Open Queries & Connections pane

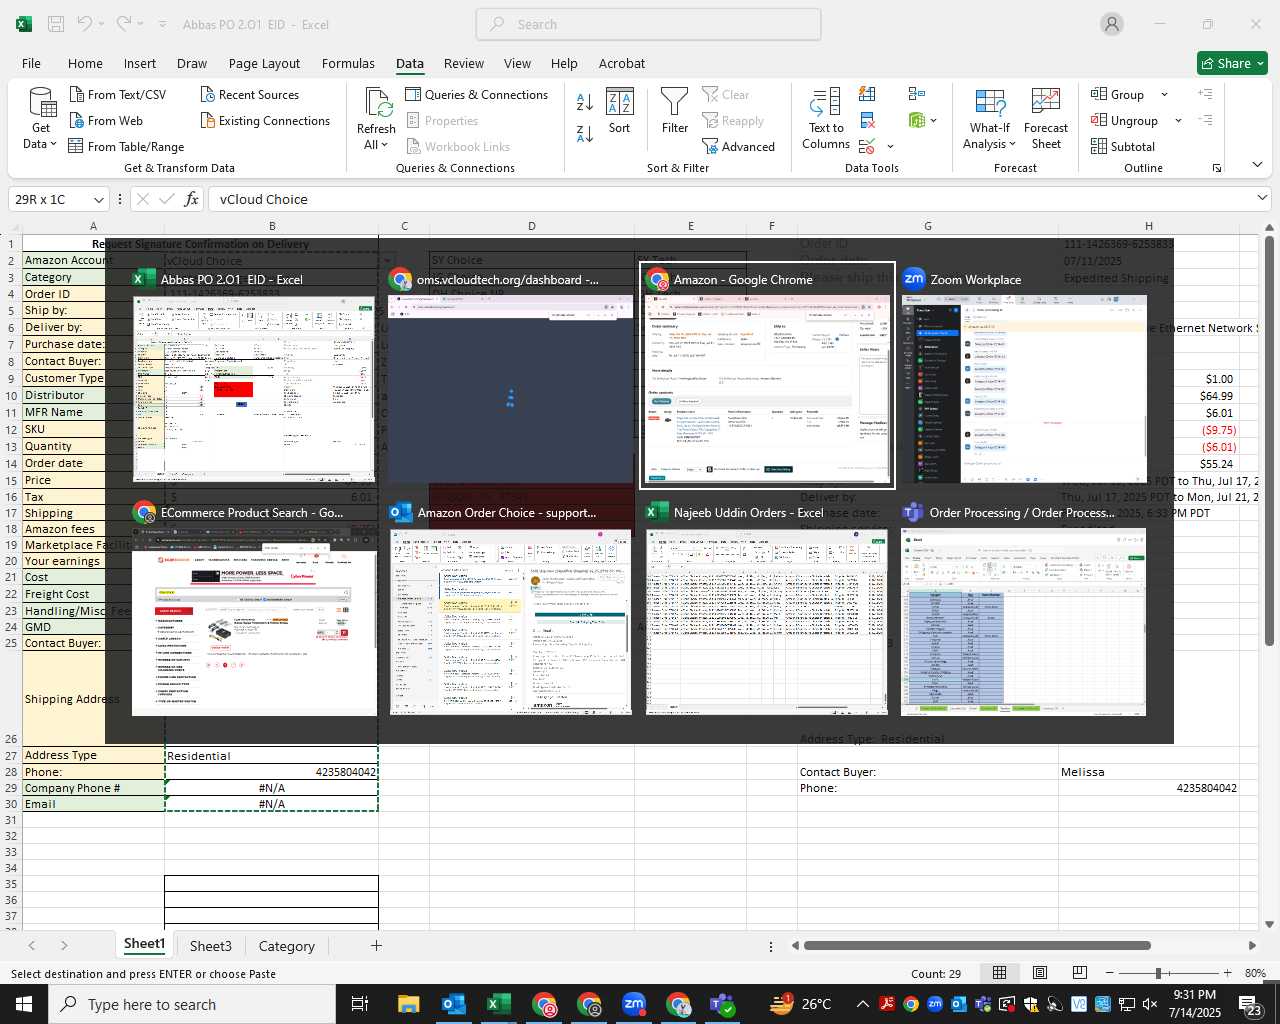tap(477, 94)
